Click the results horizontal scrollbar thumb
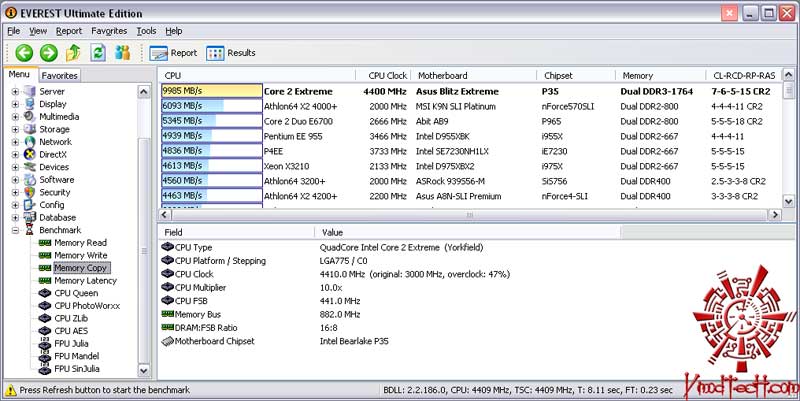800x401 pixels. (469, 215)
